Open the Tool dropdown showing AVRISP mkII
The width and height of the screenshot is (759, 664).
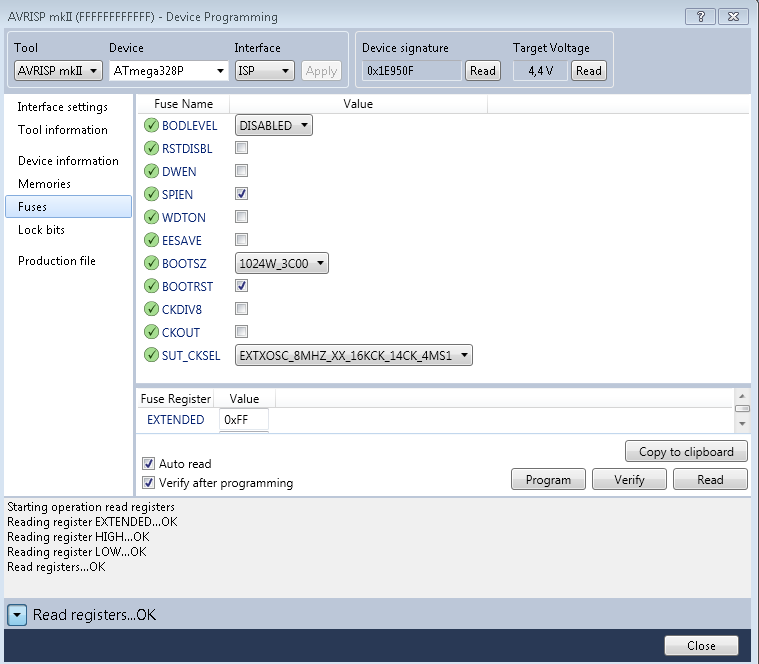pyautogui.click(x=58, y=71)
